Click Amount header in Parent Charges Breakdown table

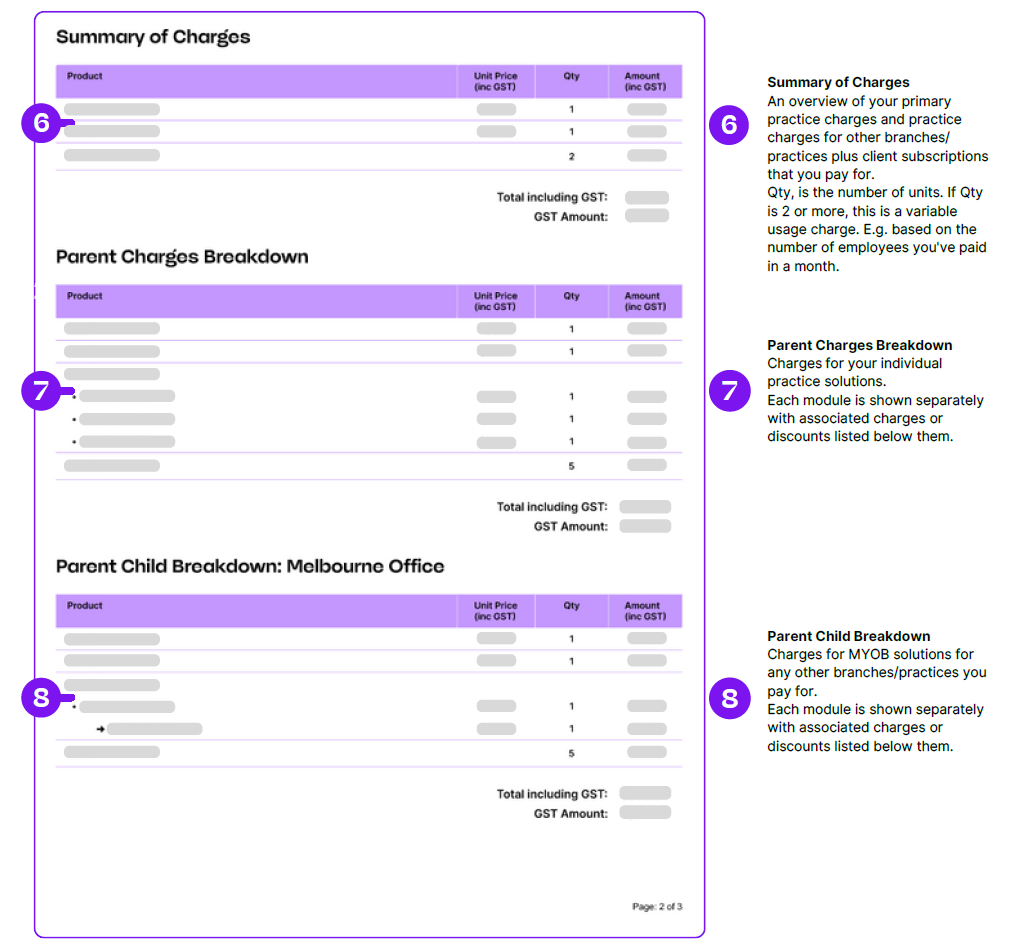645,301
